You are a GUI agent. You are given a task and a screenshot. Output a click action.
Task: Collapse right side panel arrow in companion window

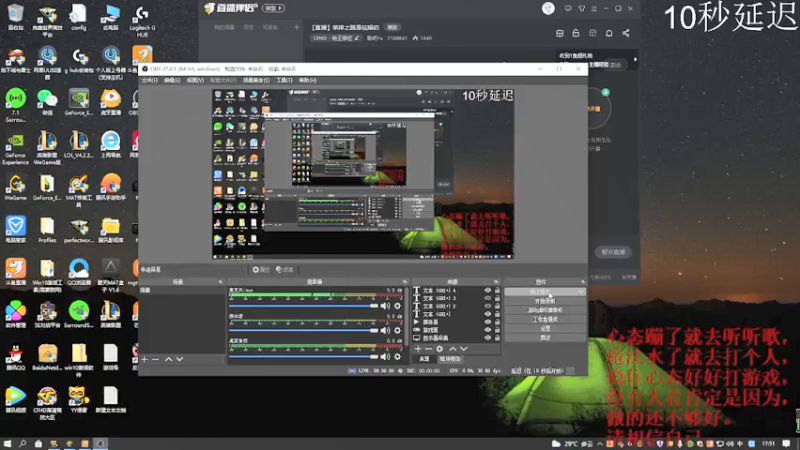pos(635,60)
